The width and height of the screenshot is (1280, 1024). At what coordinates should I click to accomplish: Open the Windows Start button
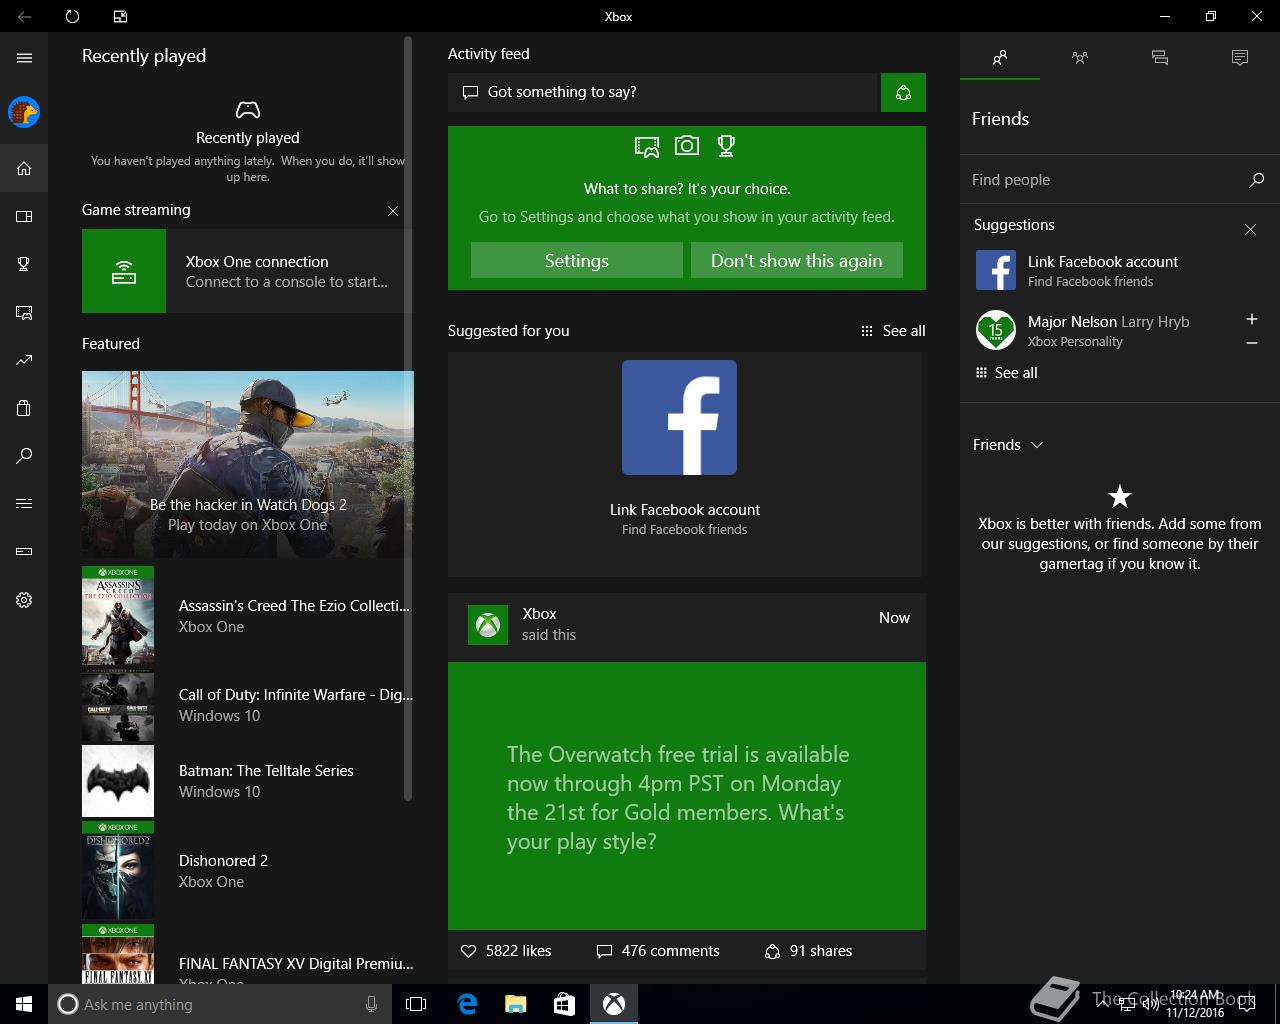pos(24,1004)
